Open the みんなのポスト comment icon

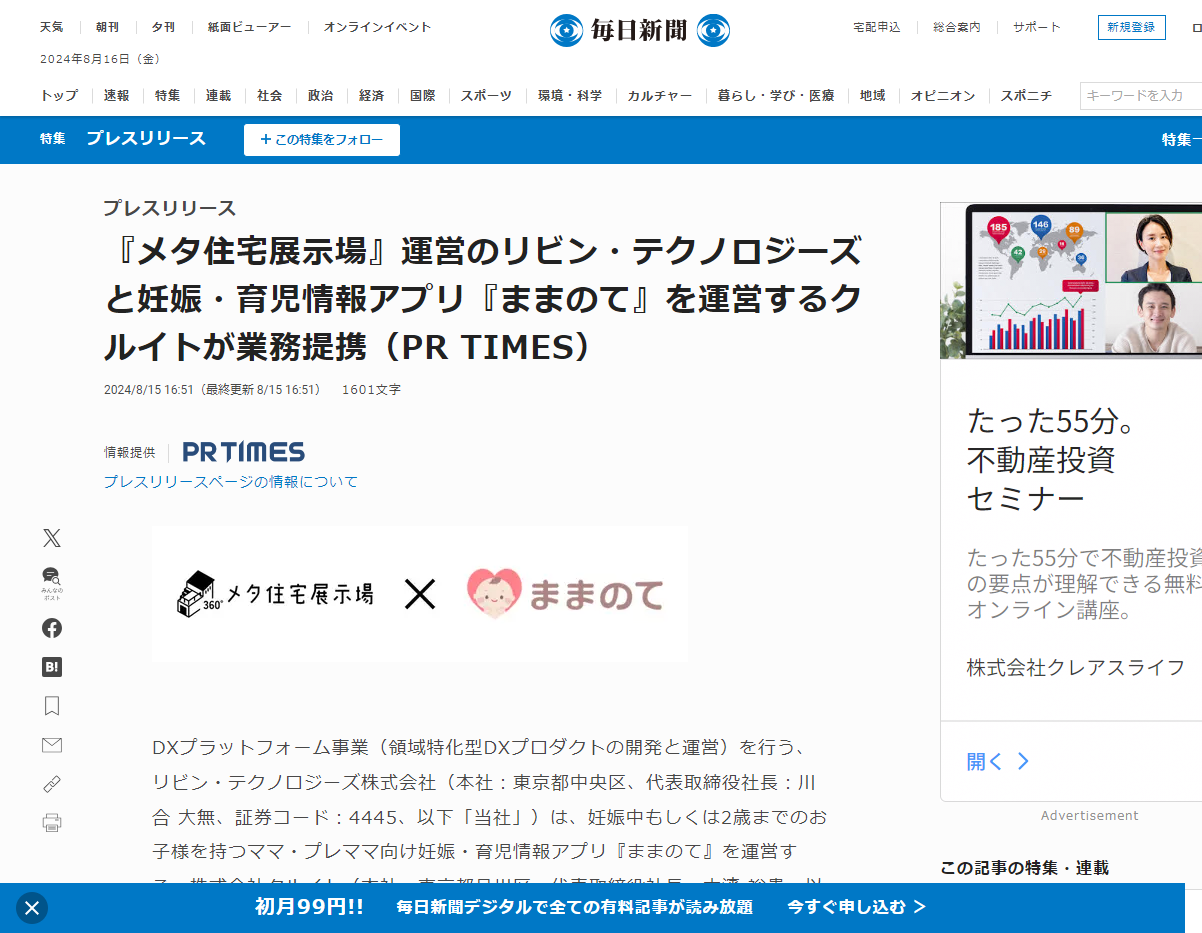click(52, 582)
